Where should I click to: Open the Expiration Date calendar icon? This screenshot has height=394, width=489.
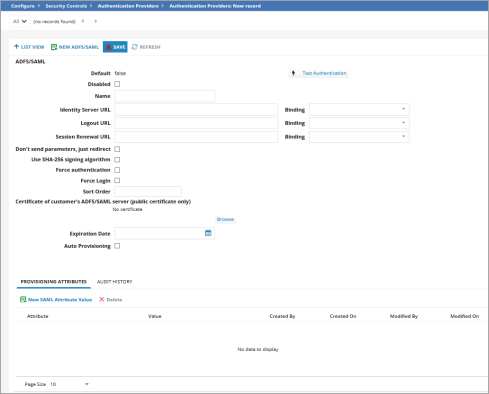click(x=208, y=233)
